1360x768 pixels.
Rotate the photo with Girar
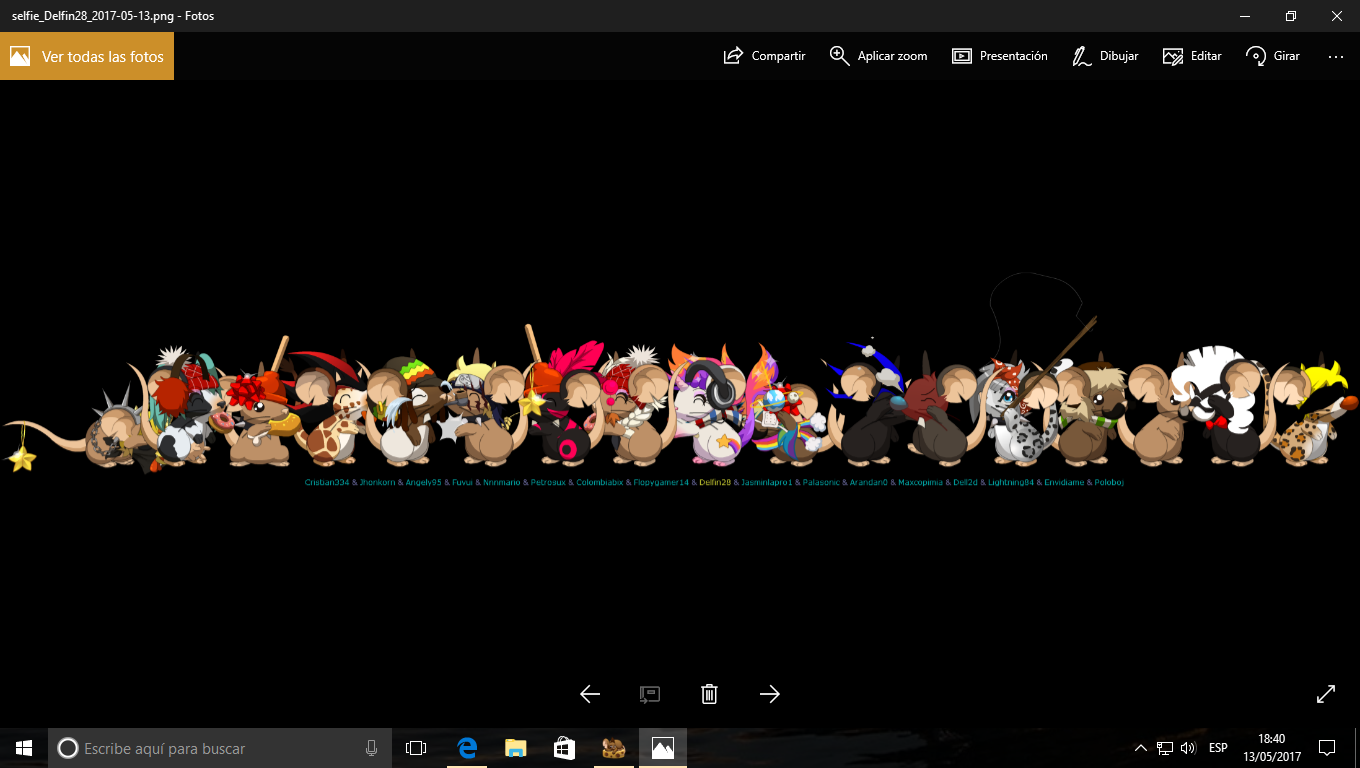1273,56
